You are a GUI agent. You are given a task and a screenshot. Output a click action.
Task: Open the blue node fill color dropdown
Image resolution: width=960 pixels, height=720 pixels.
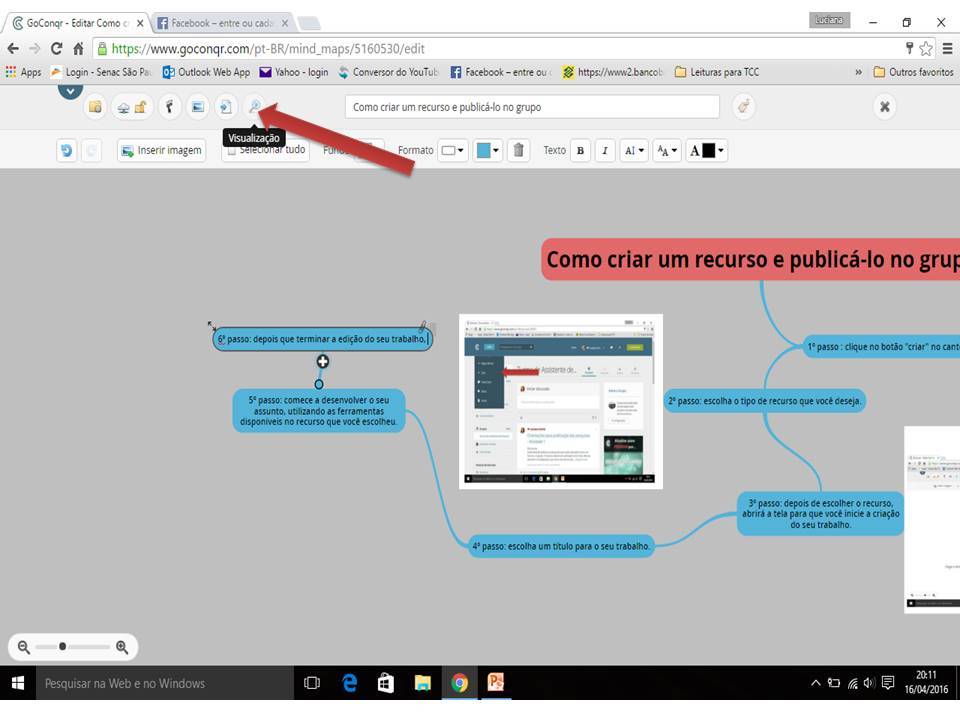(x=487, y=151)
